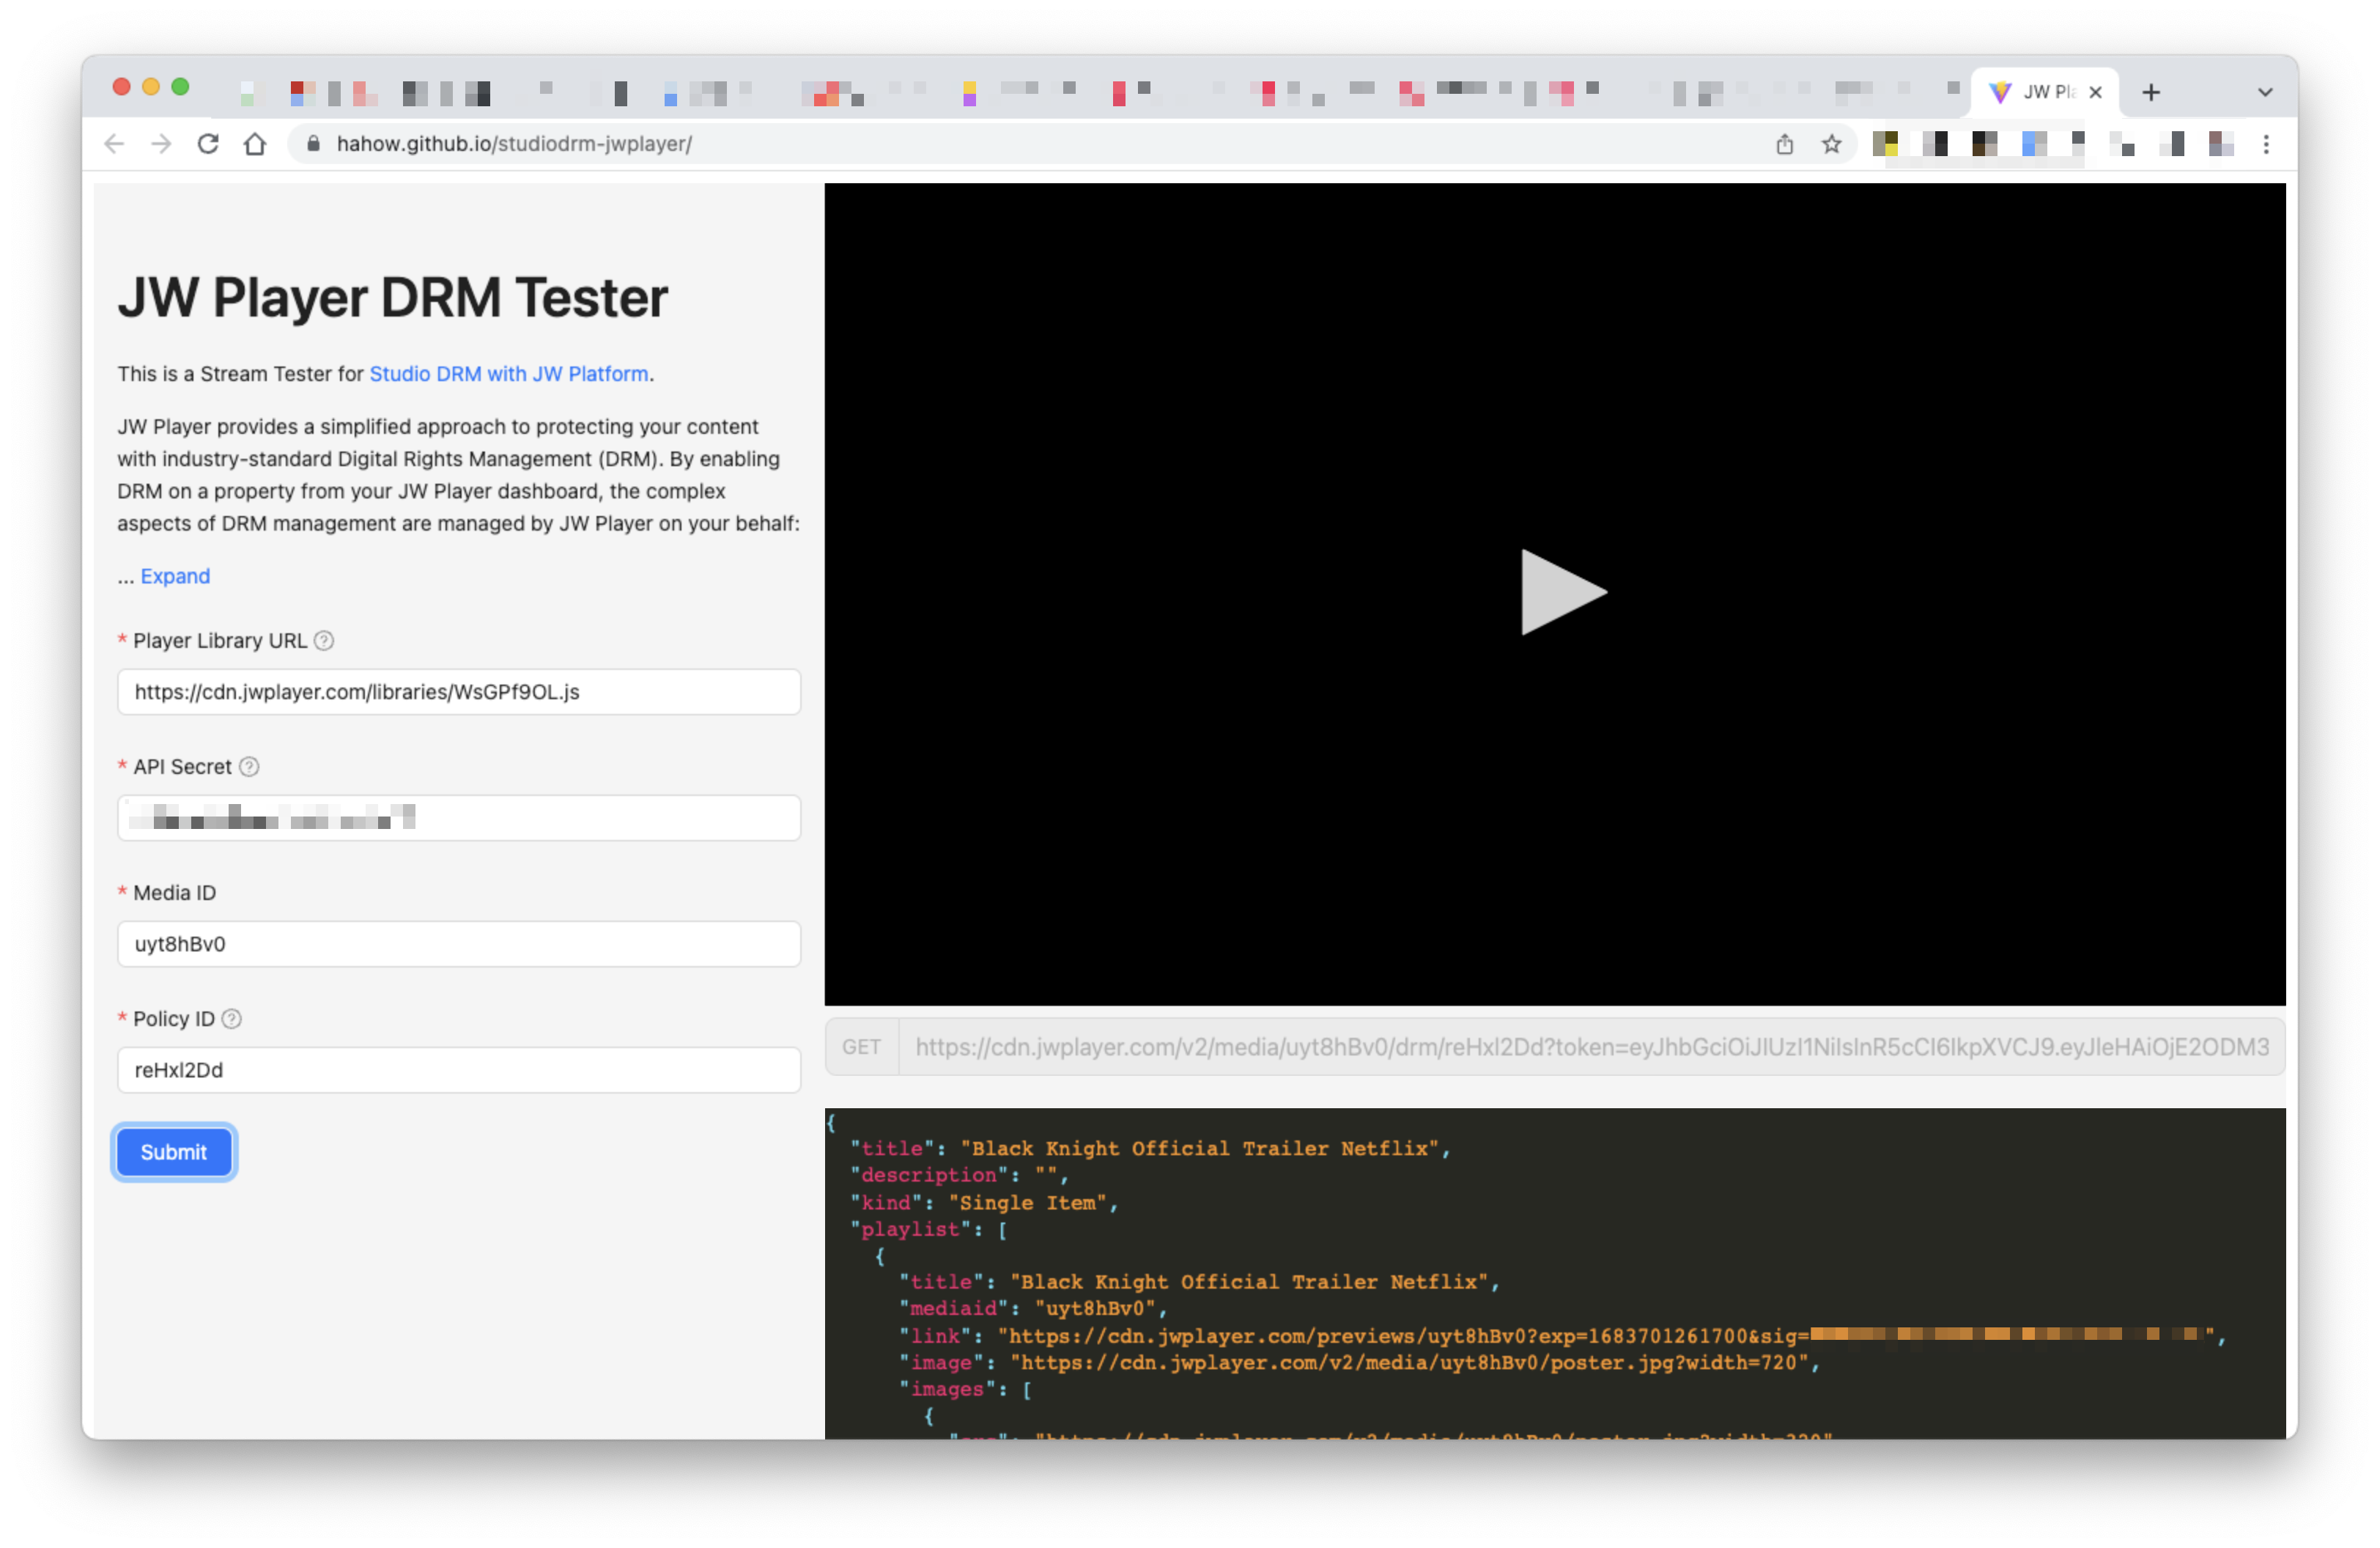This screenshot has width=2380, height=1548.
Task: Close the JW Player tab
Action: [x=2096, y=92]
